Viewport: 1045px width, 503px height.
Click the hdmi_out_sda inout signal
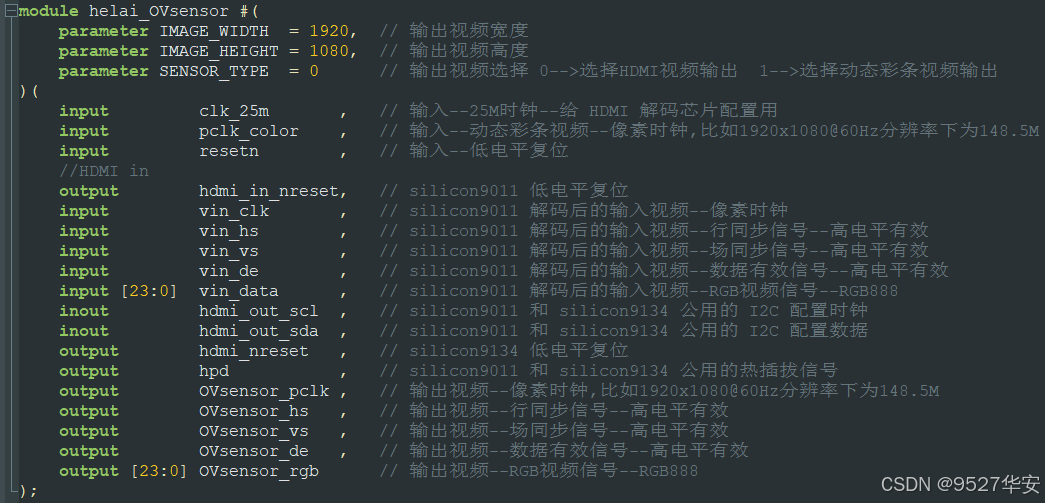click(259, 331)
